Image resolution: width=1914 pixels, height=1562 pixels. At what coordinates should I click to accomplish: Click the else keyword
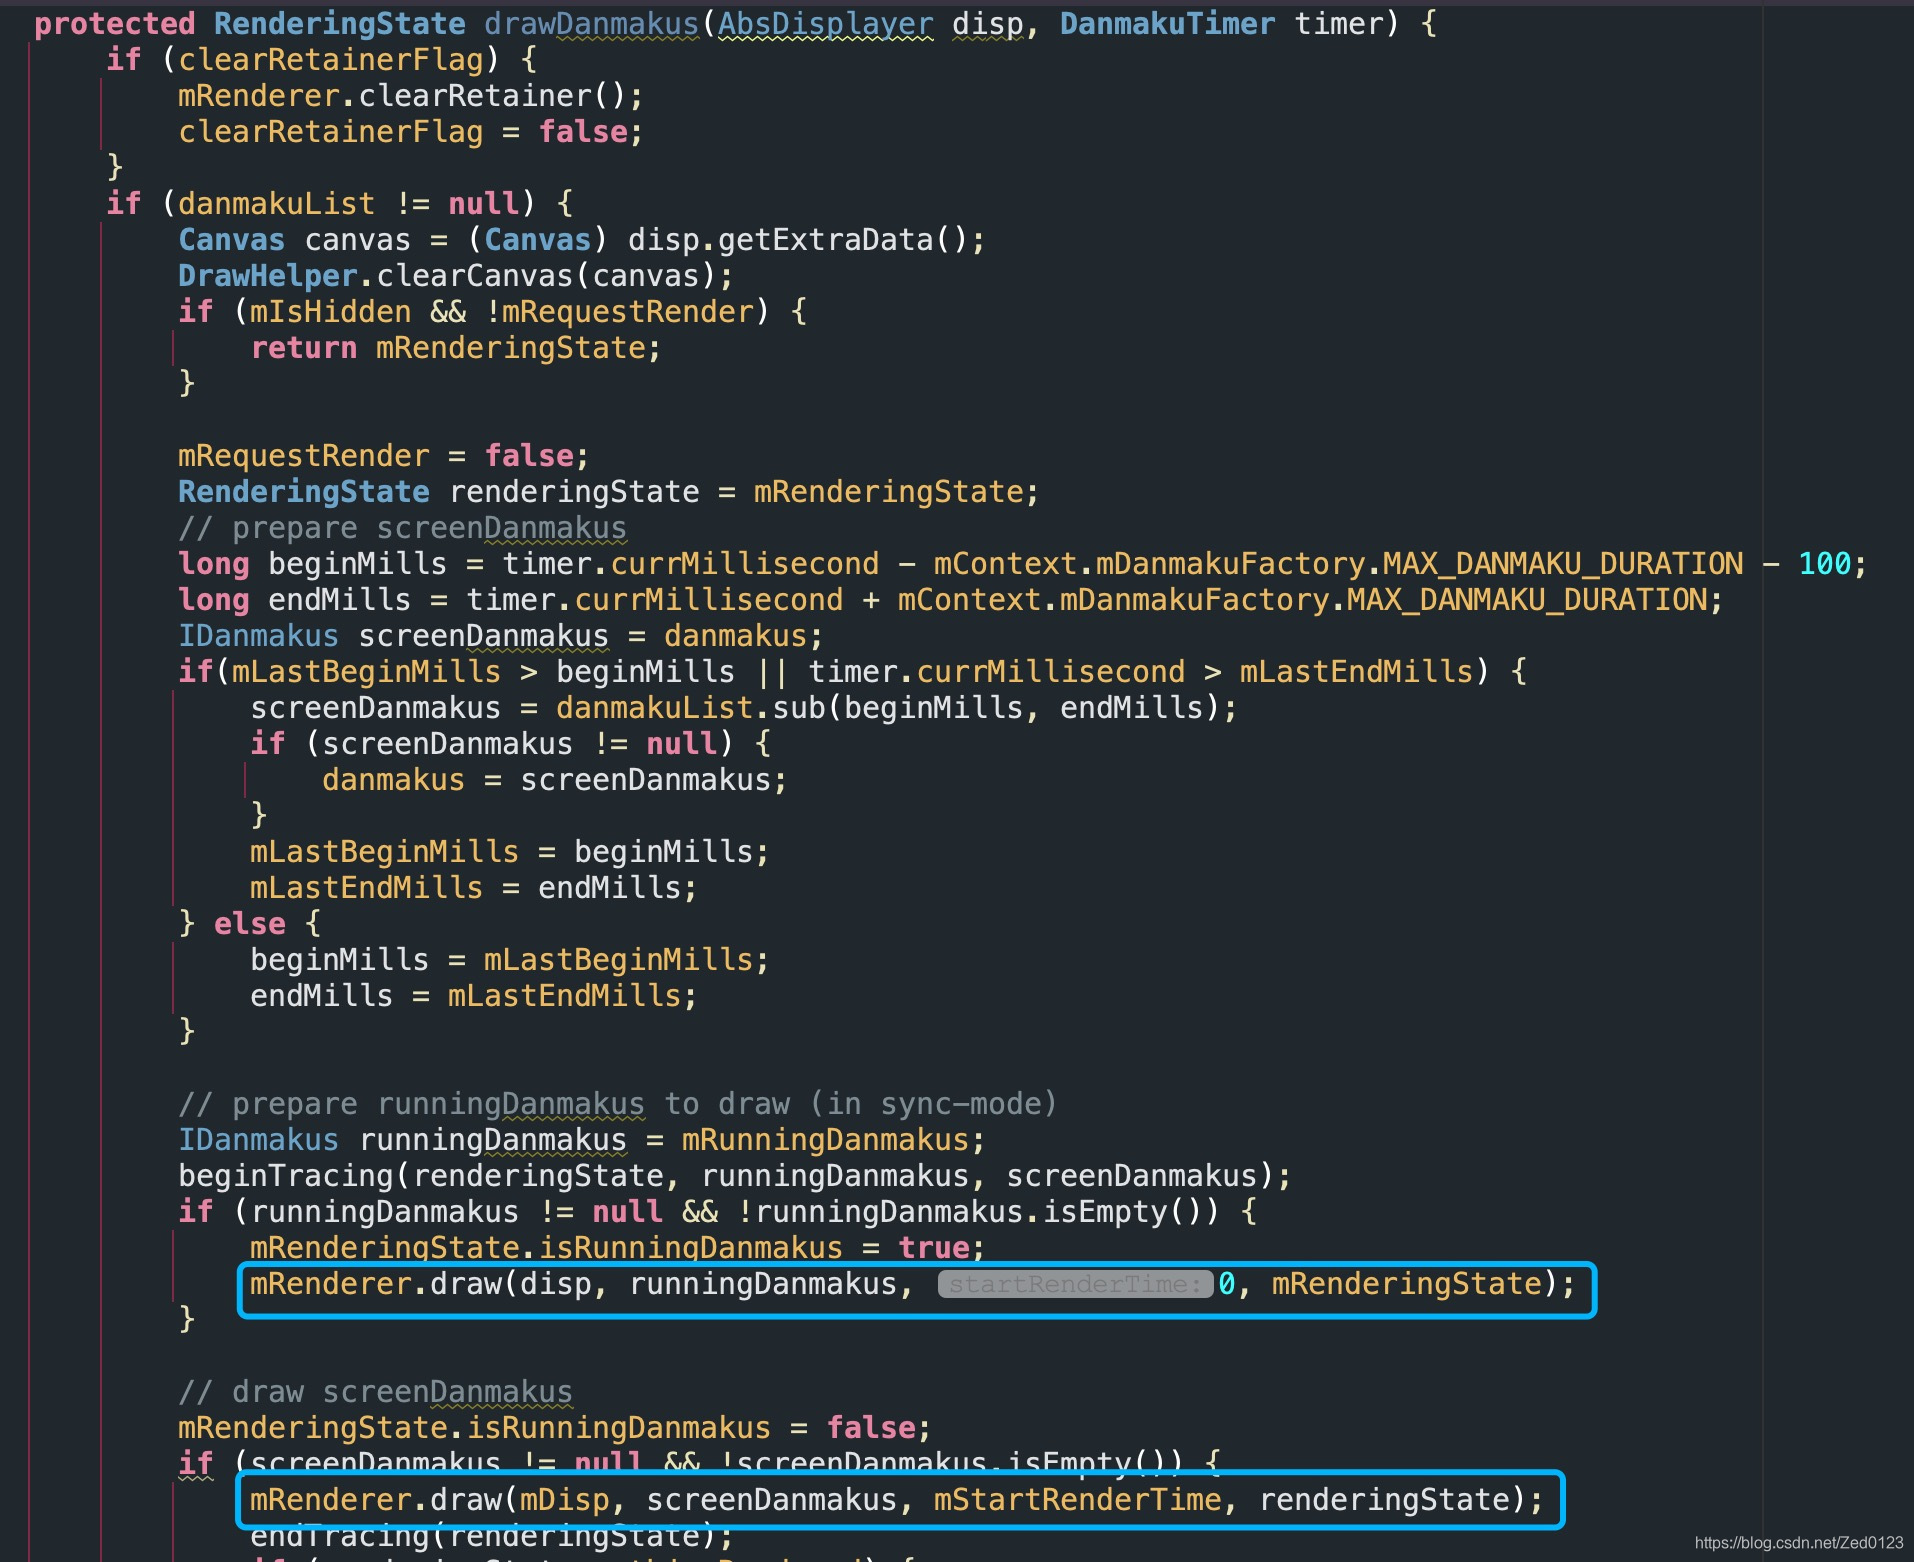(250, 924)
